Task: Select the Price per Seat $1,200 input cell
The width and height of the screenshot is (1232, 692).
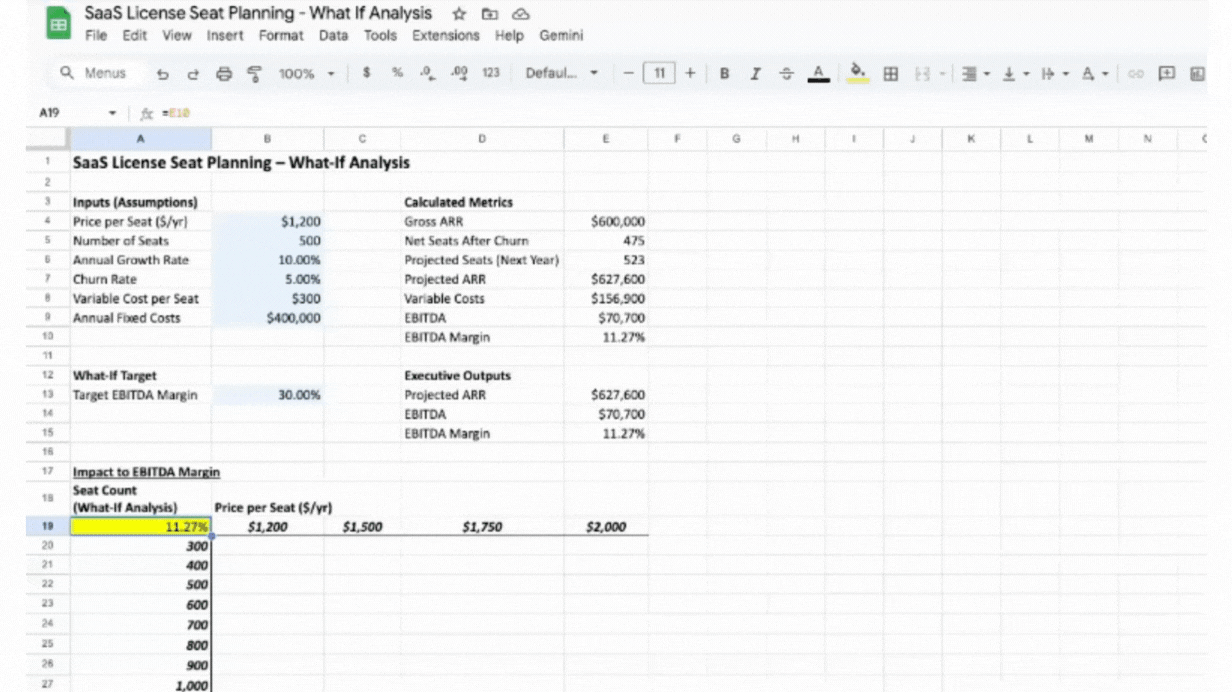Action: [x=267, y=221]
